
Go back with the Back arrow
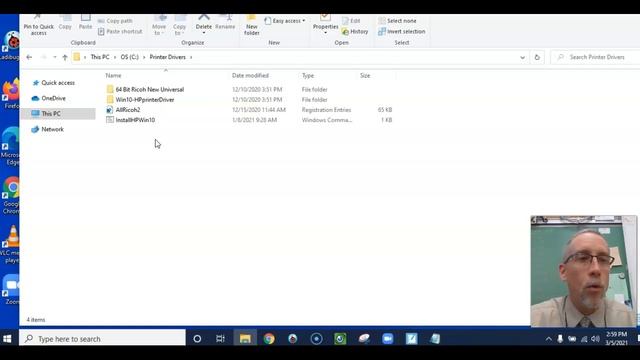(x=29, y=57)
